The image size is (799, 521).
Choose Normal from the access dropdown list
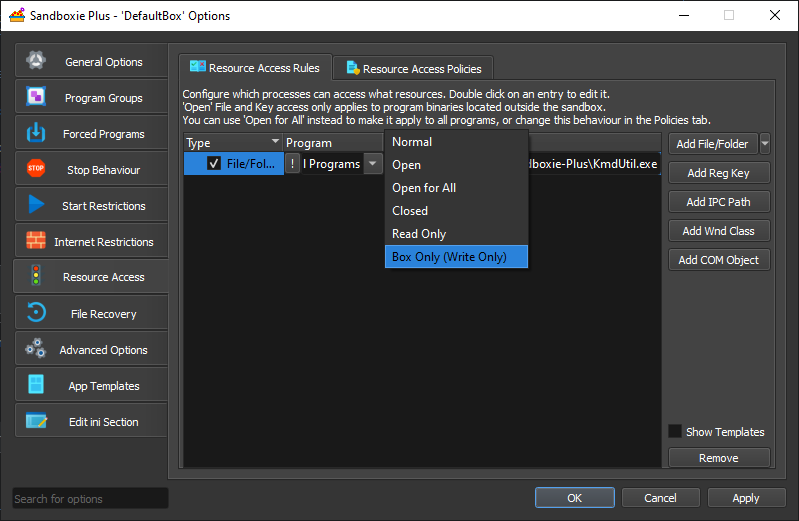[456, 142]
